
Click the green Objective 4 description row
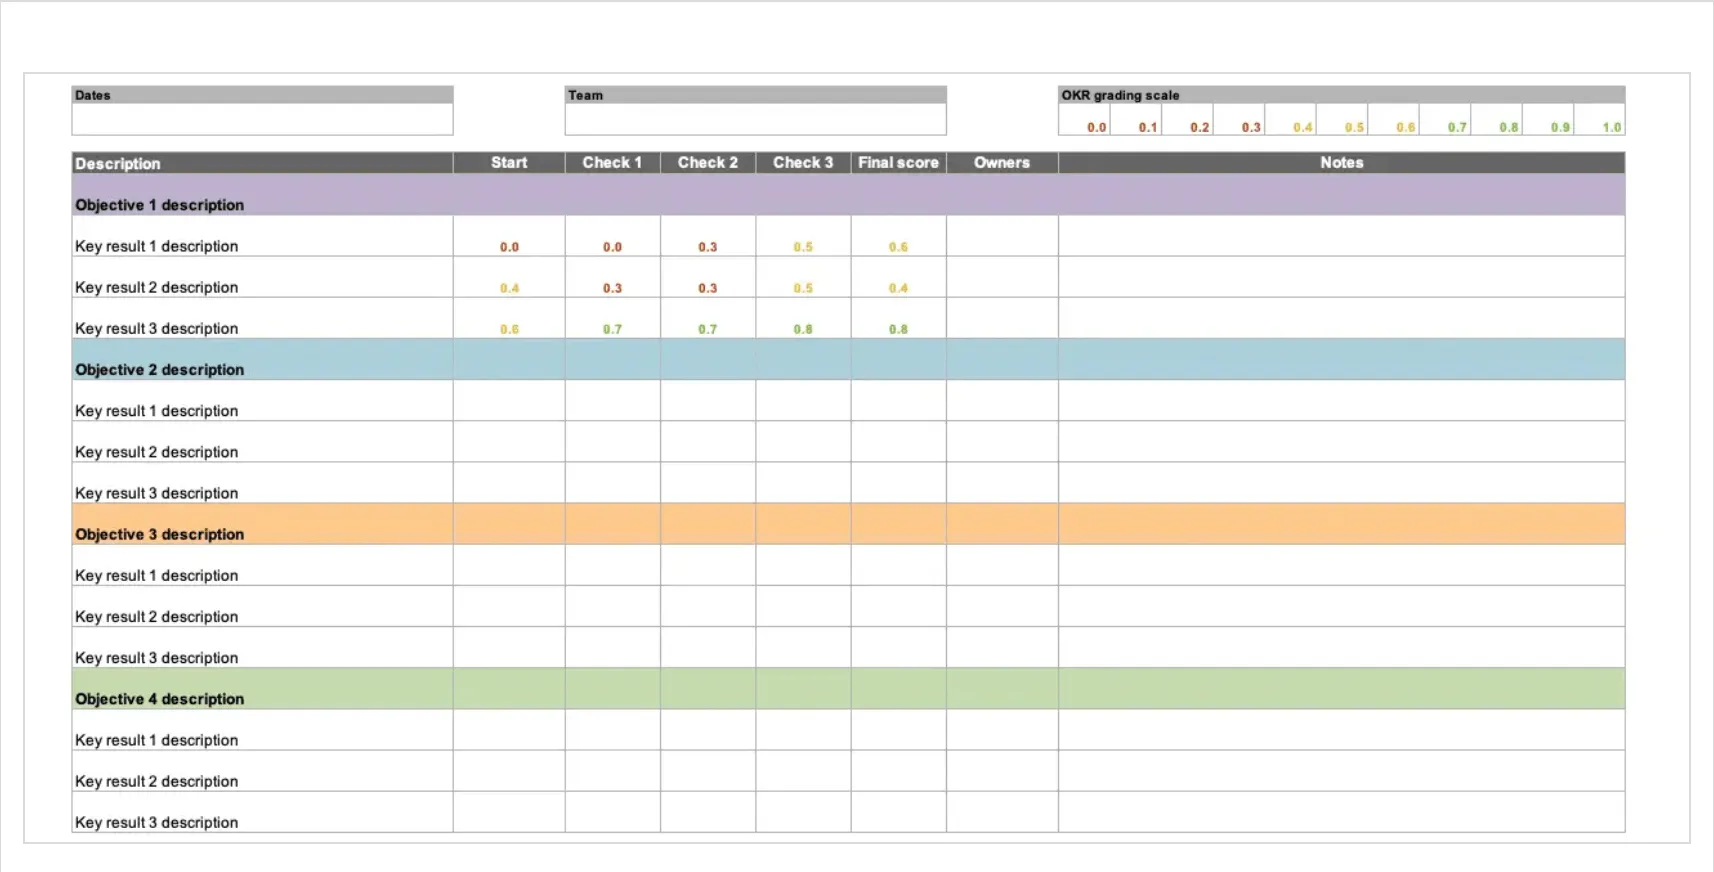click(848, 689)
